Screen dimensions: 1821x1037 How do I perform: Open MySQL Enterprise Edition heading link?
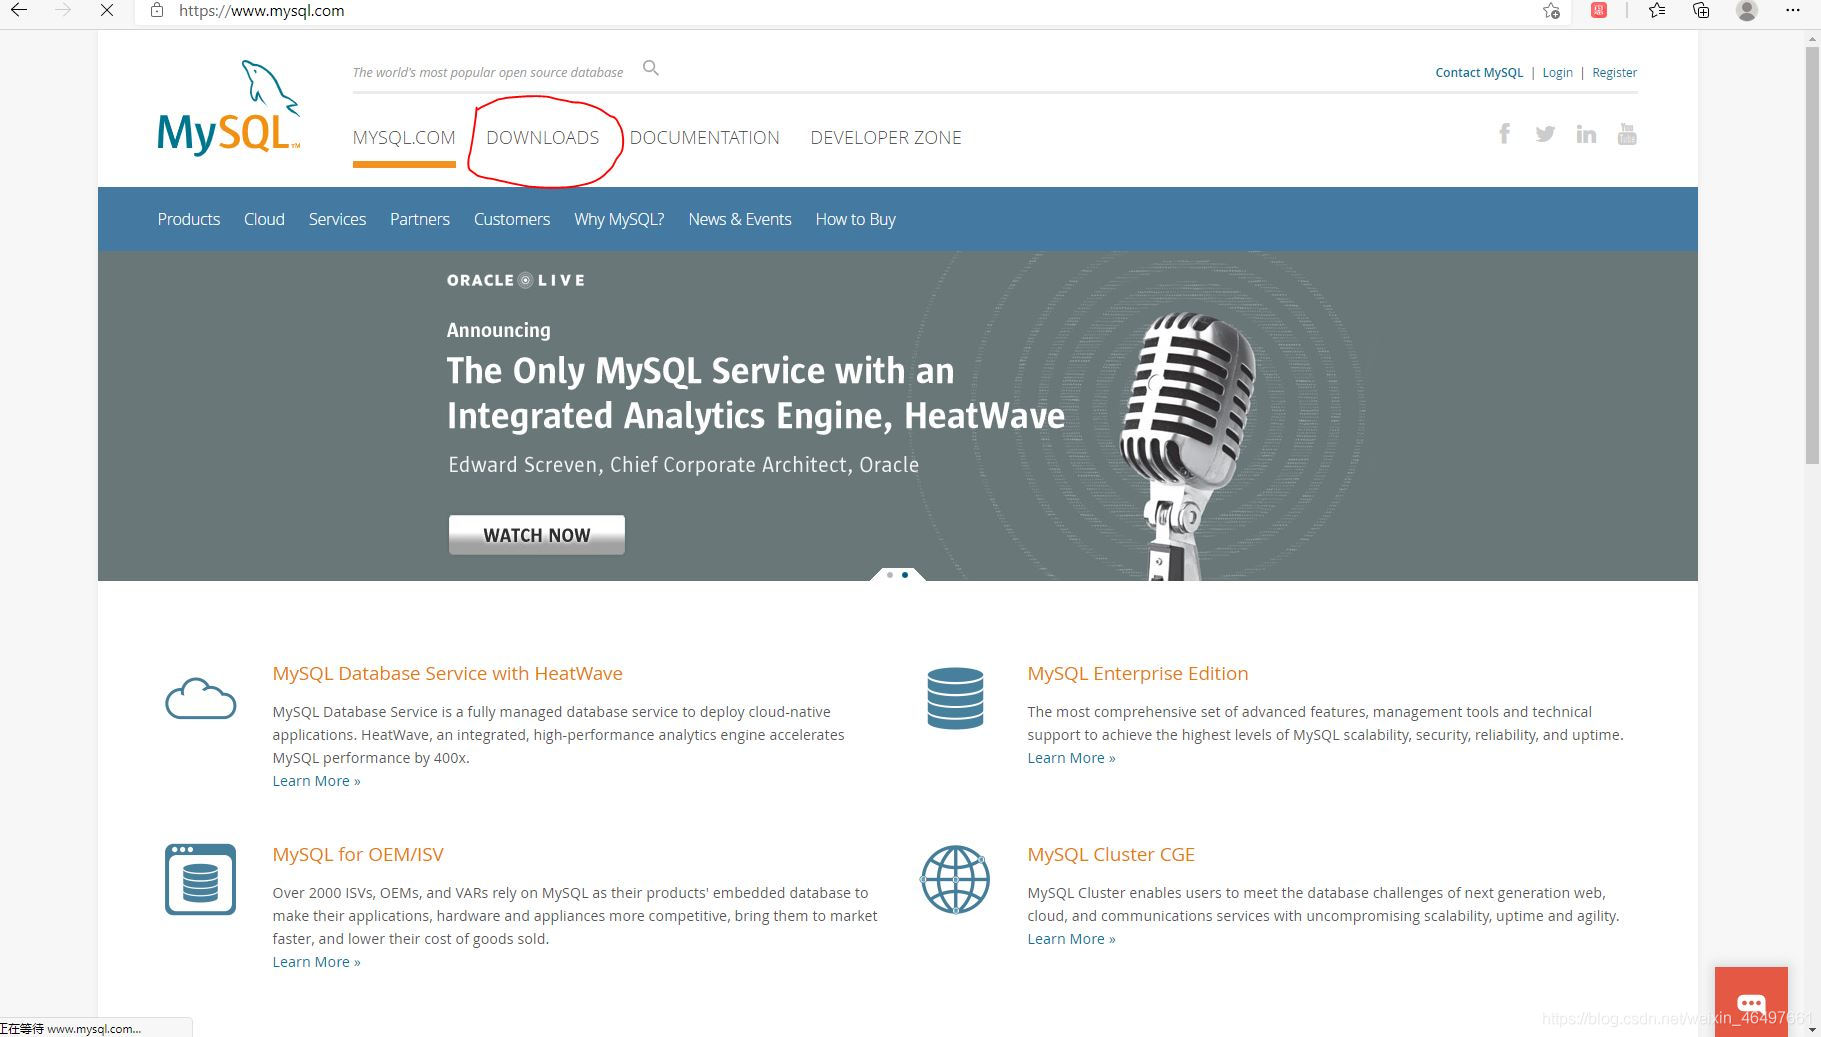click(1138, 673)
